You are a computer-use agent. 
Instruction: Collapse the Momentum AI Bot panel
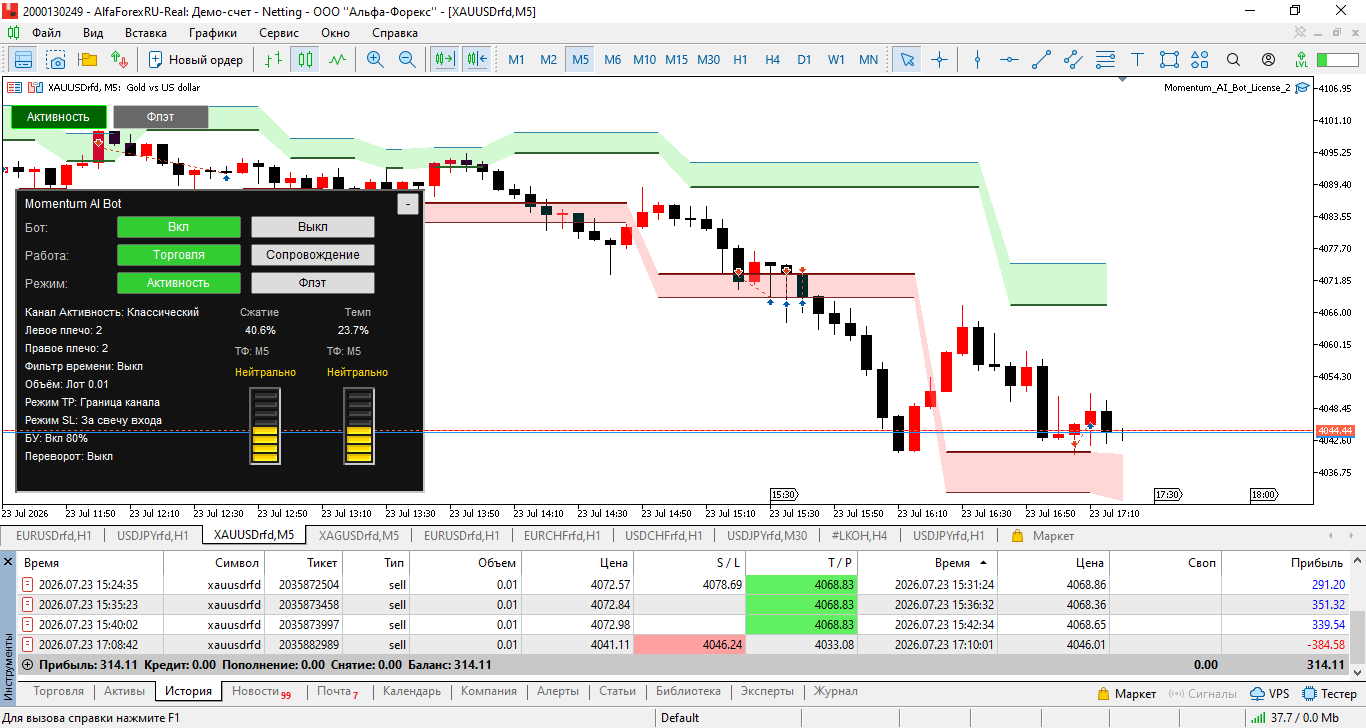tap(408, 204)
